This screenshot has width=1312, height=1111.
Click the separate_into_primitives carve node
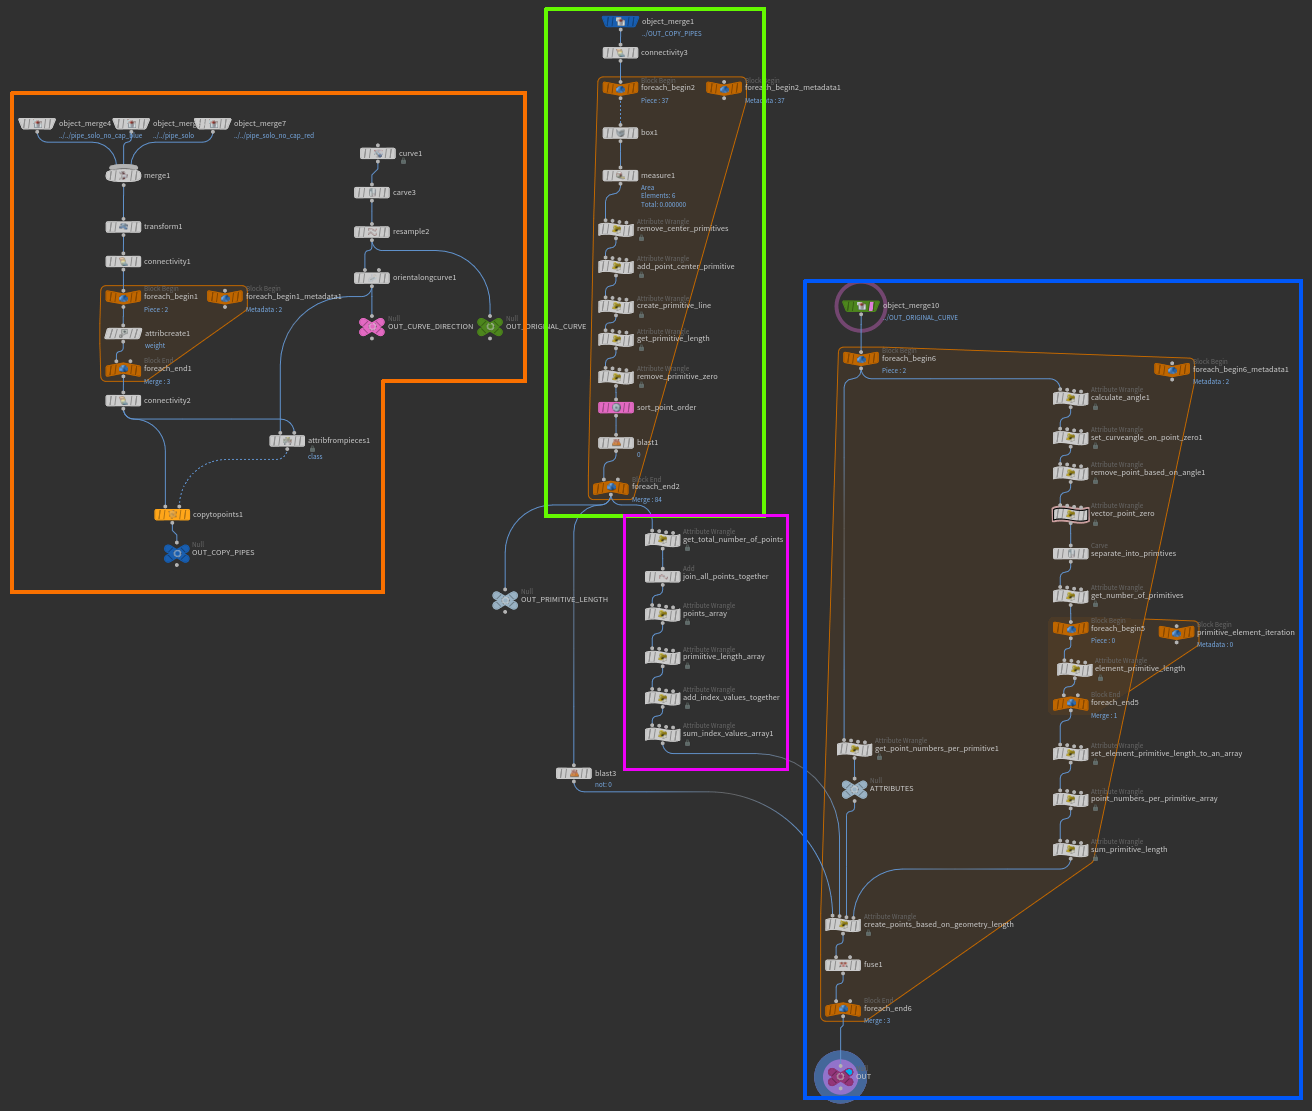[1070, 554]
